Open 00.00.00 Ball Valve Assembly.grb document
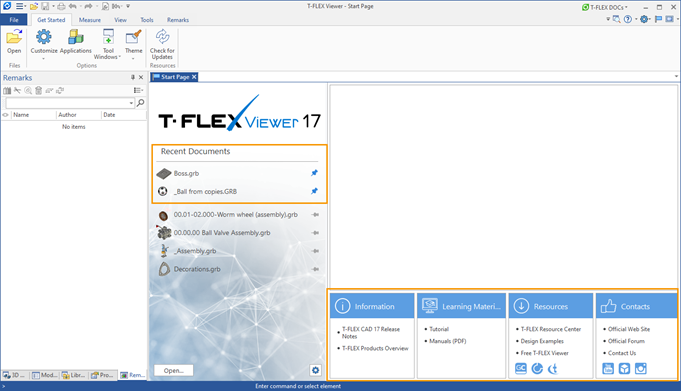The width and height of the screenshot is (681, 391). pos(222,233)
